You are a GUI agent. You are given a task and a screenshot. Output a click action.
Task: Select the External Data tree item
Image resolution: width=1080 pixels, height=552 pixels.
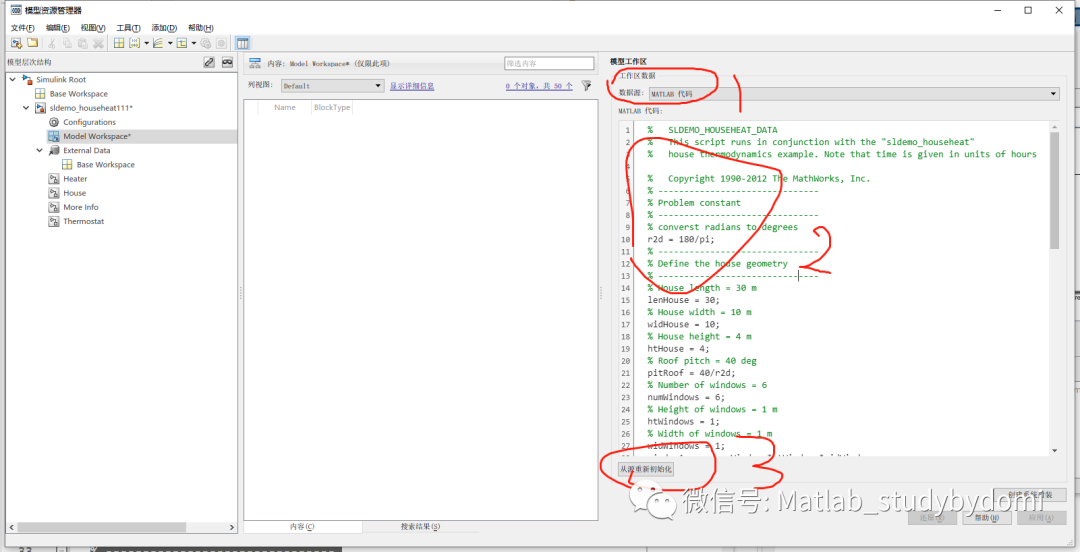[86, 150]
